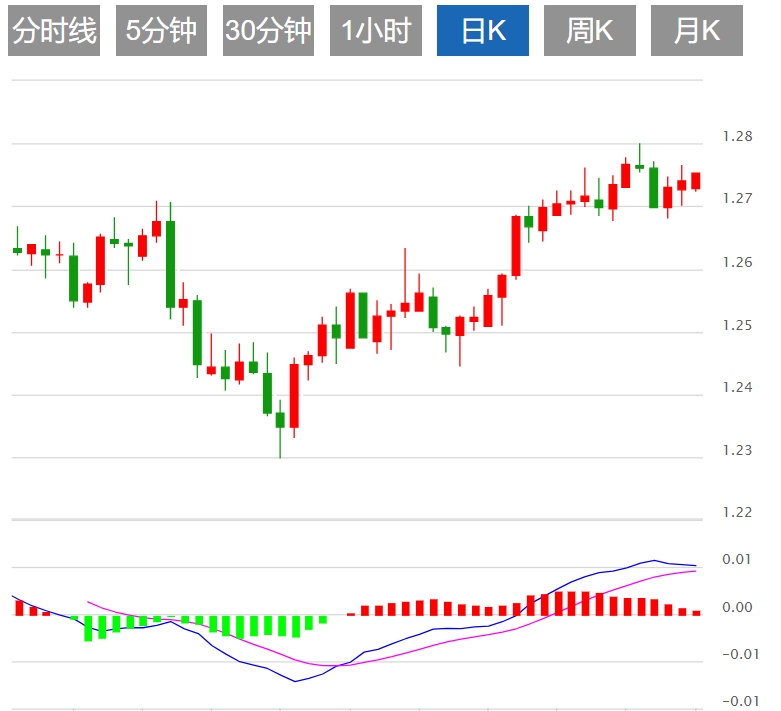Click the blue MACD line's lowest point
781x711 pixels.
point(296,681)
